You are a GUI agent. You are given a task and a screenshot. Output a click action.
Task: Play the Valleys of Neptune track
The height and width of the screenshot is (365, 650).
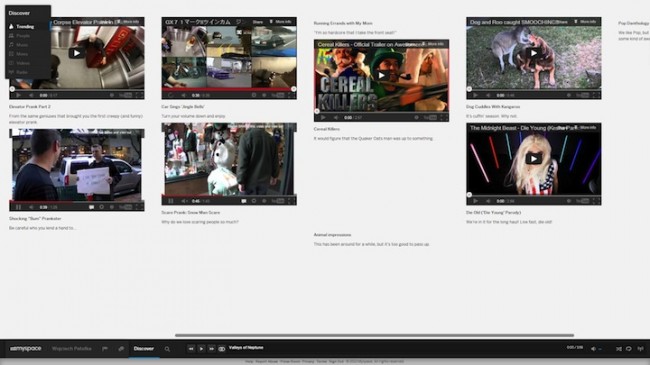click(201, 349)
